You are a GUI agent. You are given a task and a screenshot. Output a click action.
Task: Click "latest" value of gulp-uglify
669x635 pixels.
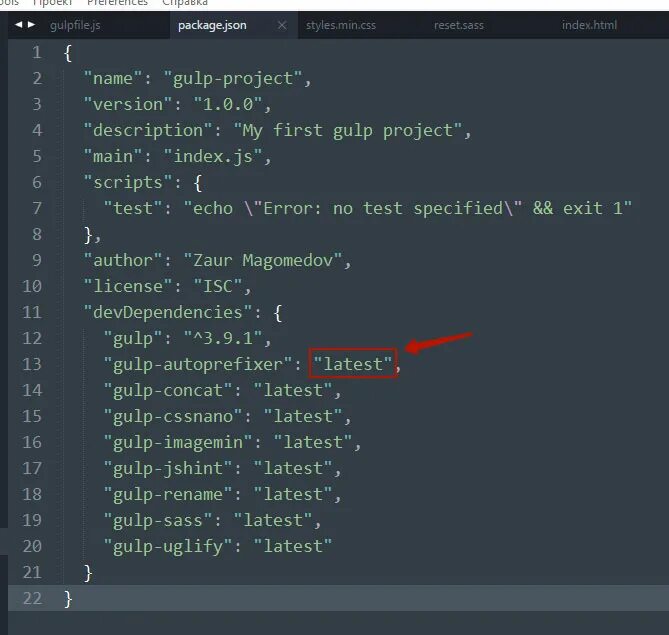click(x=293, y=547)
